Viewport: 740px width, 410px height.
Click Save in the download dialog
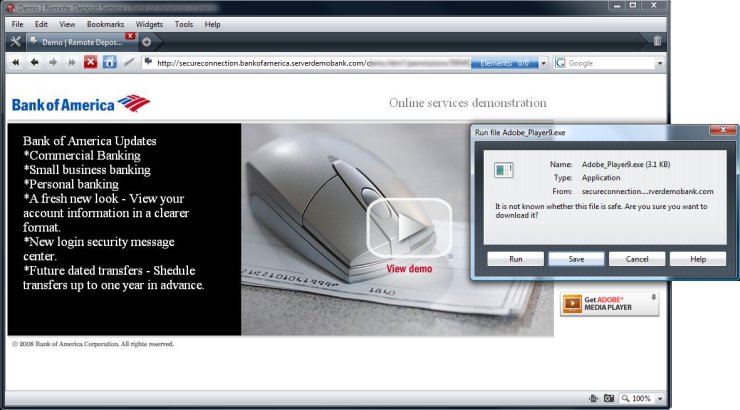pos(576,258)
